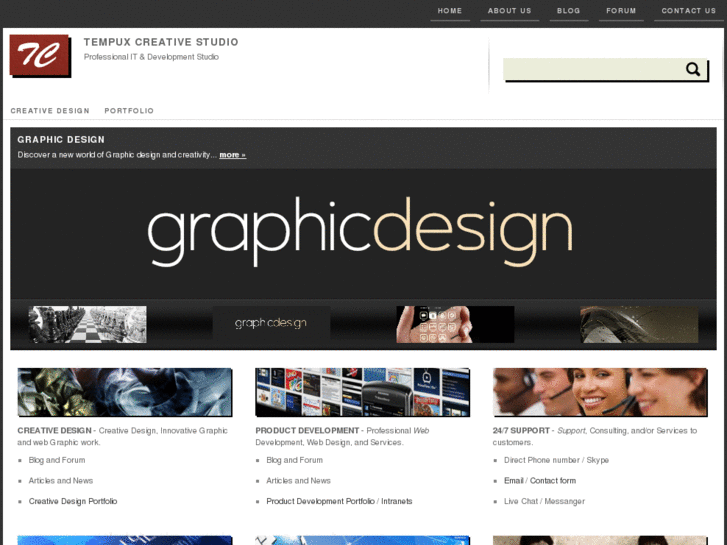Click 'Articles and News' under Creative Design
Image resolution: width=727 pixels, height=545 pixels.
click(61, 481)
